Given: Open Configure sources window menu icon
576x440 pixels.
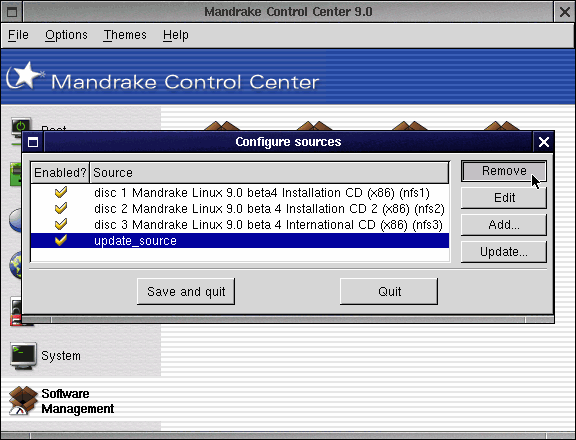Looking at the screenshot, I should pos(33,142).
